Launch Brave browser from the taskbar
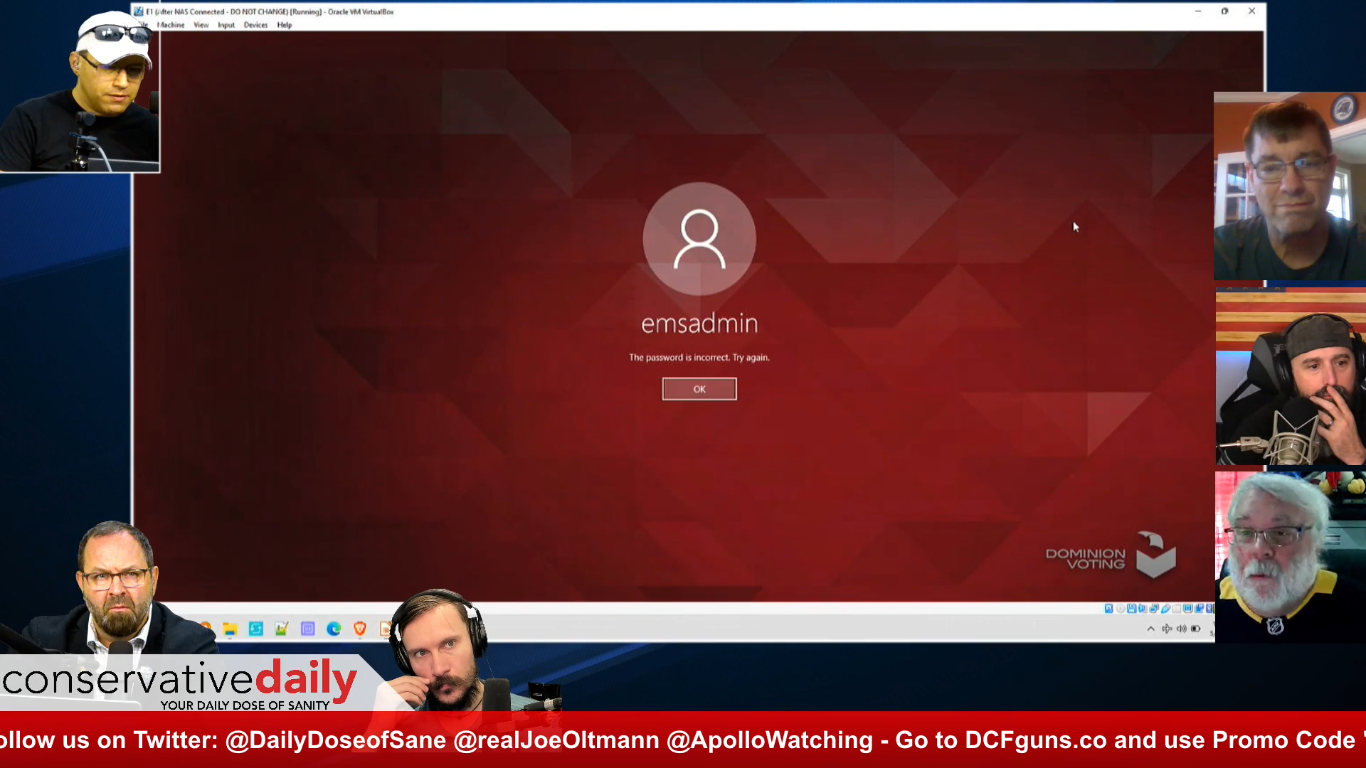The image size is (1366, 768). (360, 628)
